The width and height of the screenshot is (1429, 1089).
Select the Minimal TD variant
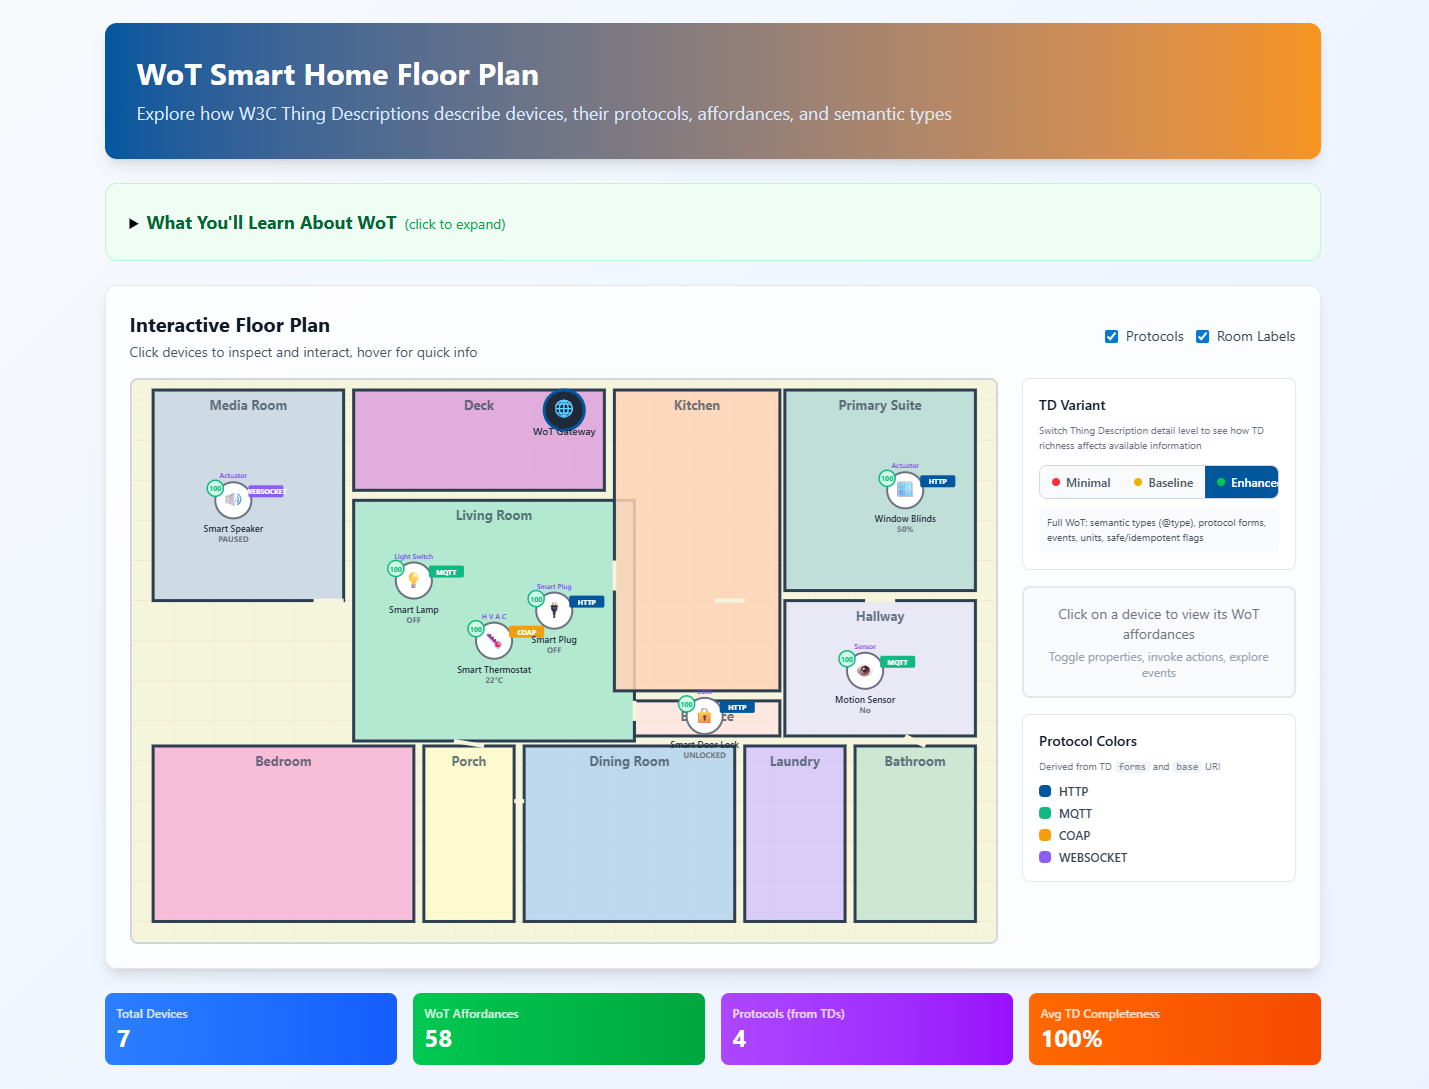[x=1080, y=483]
